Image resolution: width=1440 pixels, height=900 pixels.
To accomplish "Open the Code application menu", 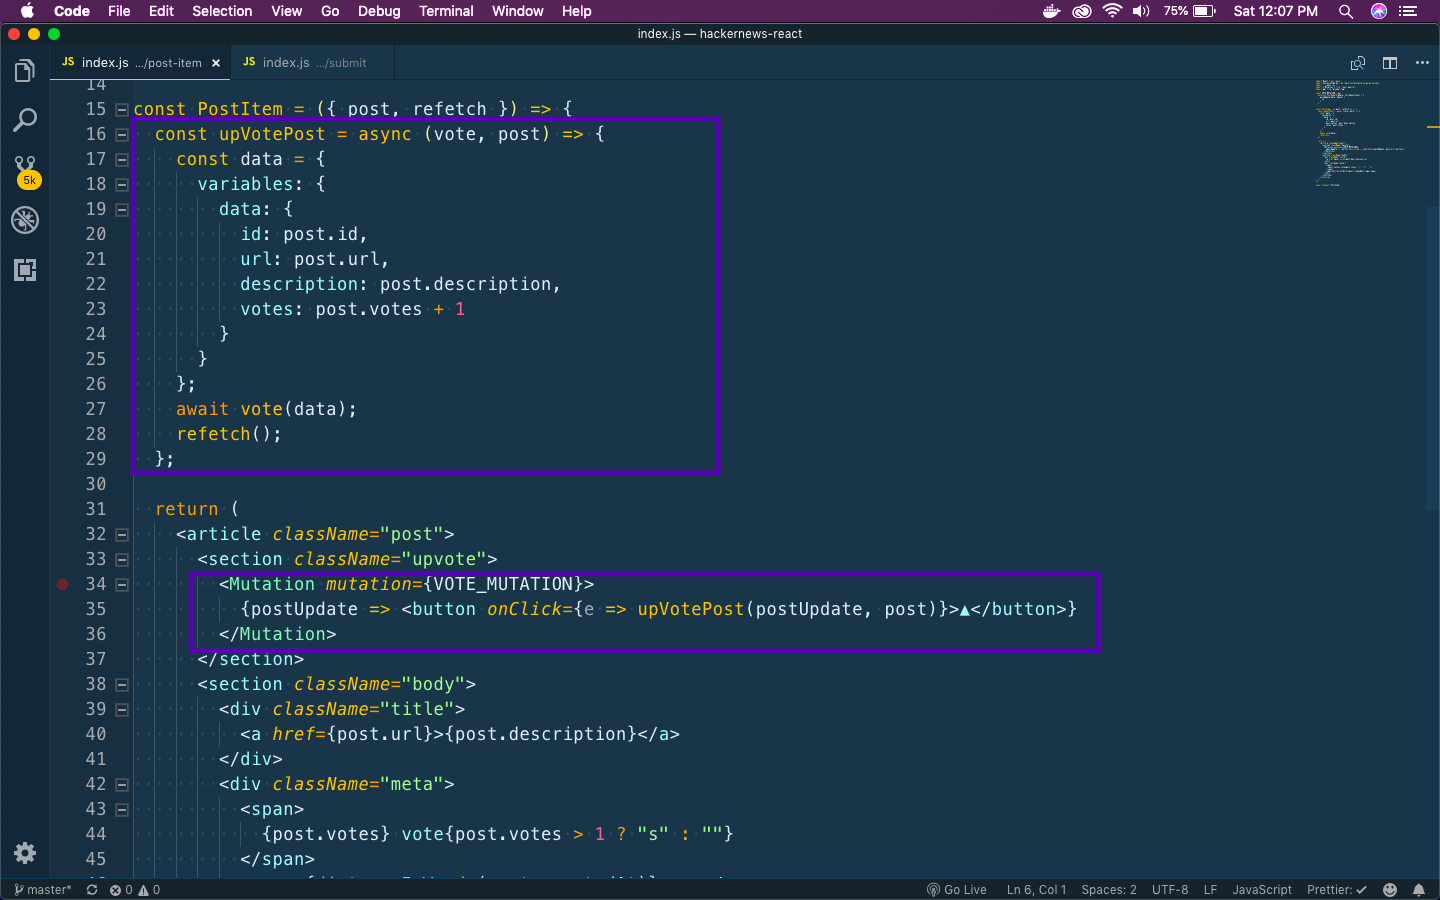I will coord(72,11).
